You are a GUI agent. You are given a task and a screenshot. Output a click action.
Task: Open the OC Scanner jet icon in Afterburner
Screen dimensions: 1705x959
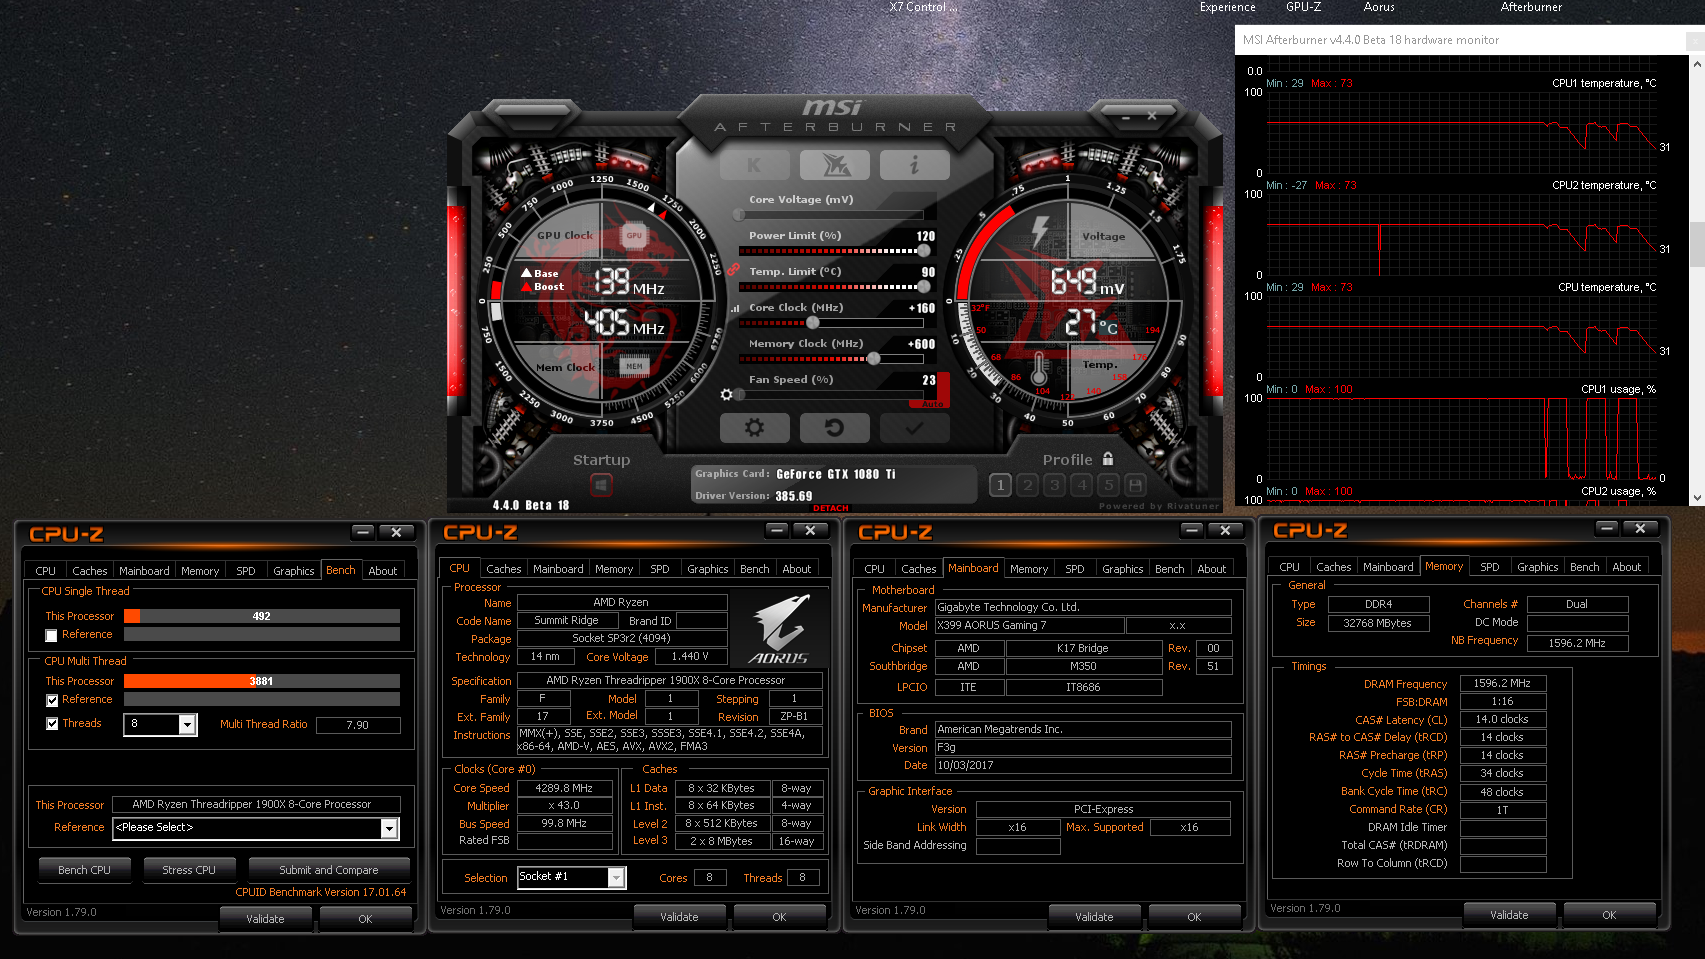834,165
